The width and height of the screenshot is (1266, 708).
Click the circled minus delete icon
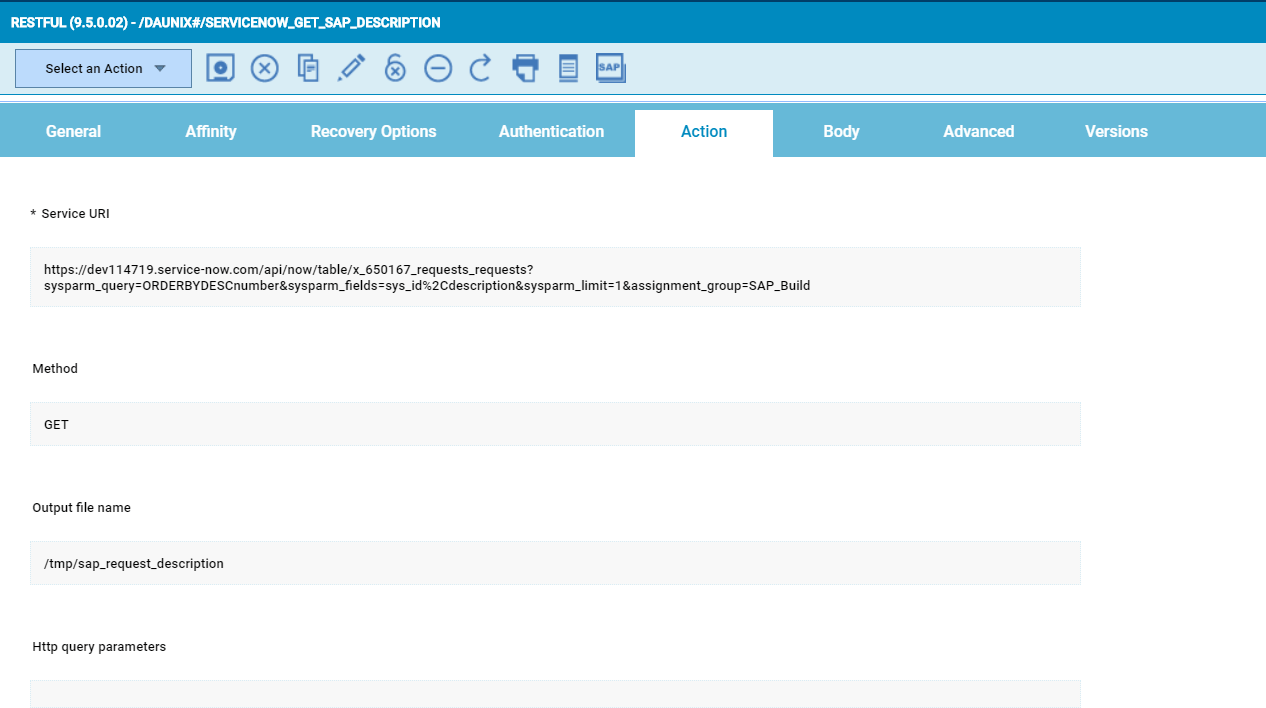438,68
